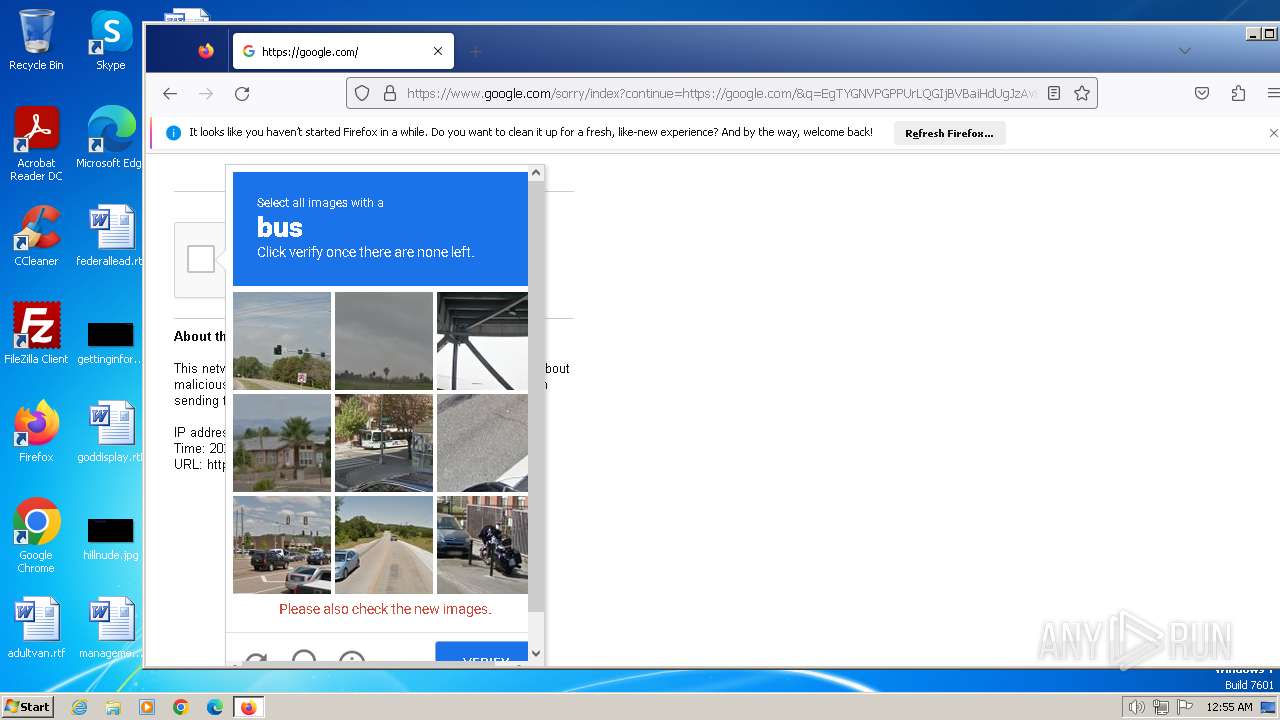Select the adultvan.rtf desktop file
The width and height of the screenshot is (1280, 720).
pyautogui.click(x=36, y=628)
